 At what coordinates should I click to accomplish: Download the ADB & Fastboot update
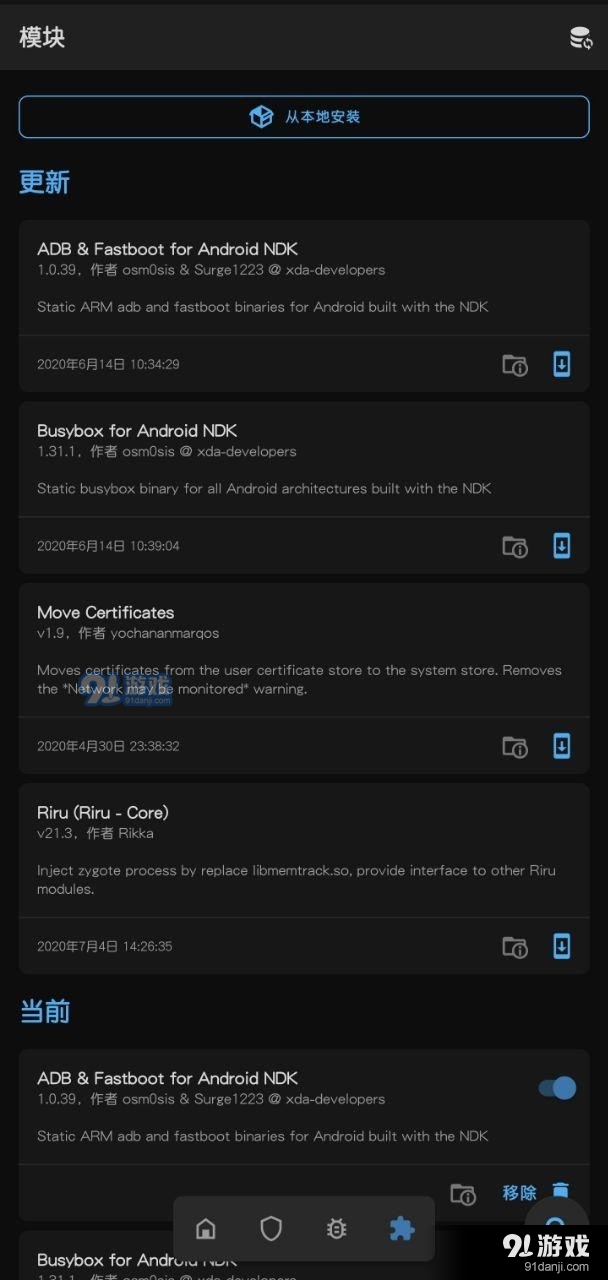coord(562,364)
